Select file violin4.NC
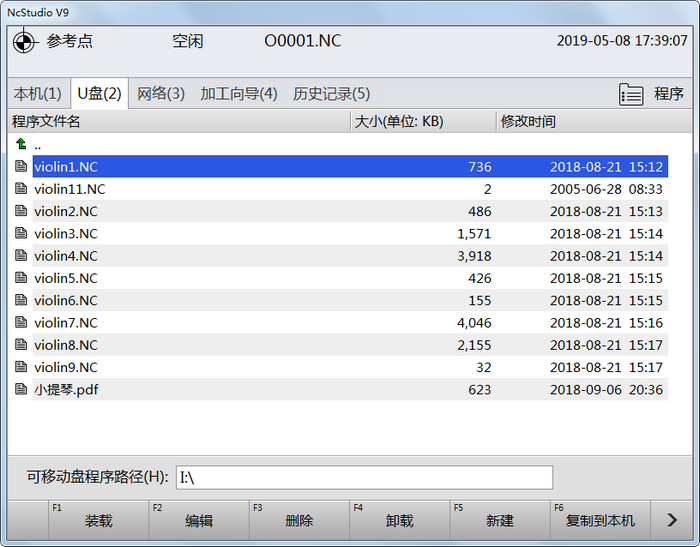 (350, 255)
